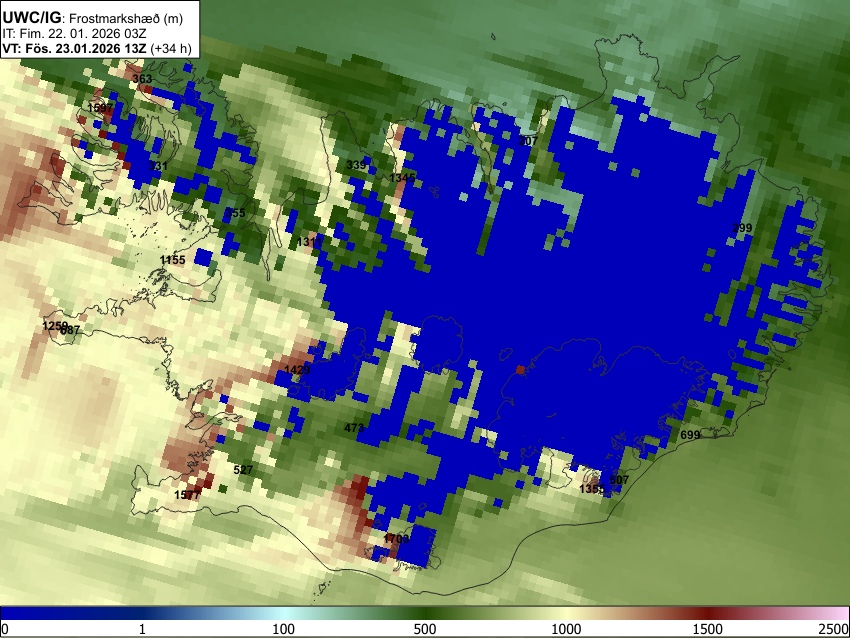Viewport: 850px width, 638px height.
Task: Click the valid time line 'VT: Fös. 23.01.2026 13Z'
Action: point(74,48)
